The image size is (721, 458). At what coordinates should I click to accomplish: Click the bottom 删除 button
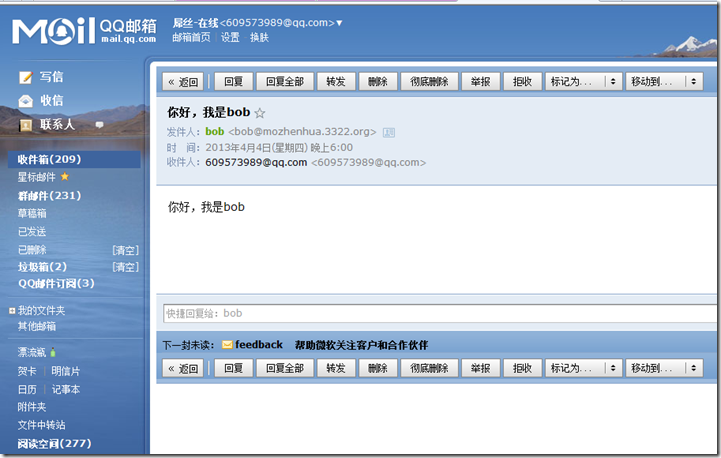[378, 368]
